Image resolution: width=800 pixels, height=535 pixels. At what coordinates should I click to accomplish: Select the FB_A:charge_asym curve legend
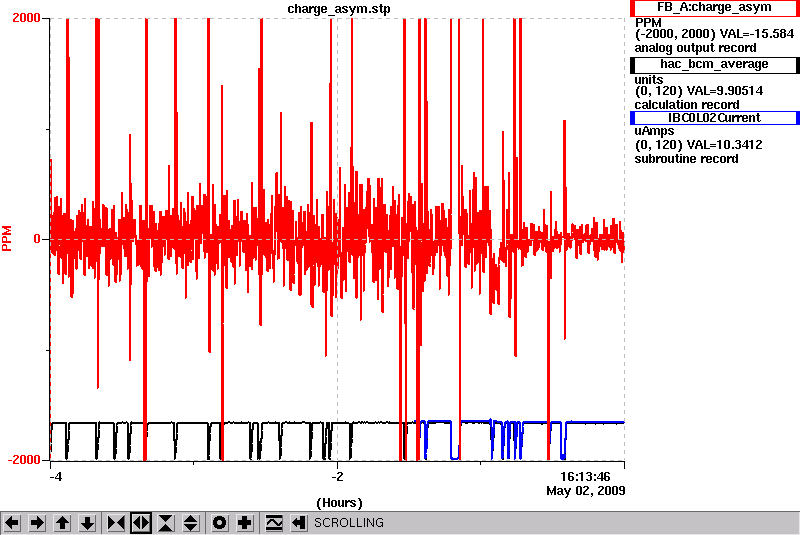pos(714,8)
